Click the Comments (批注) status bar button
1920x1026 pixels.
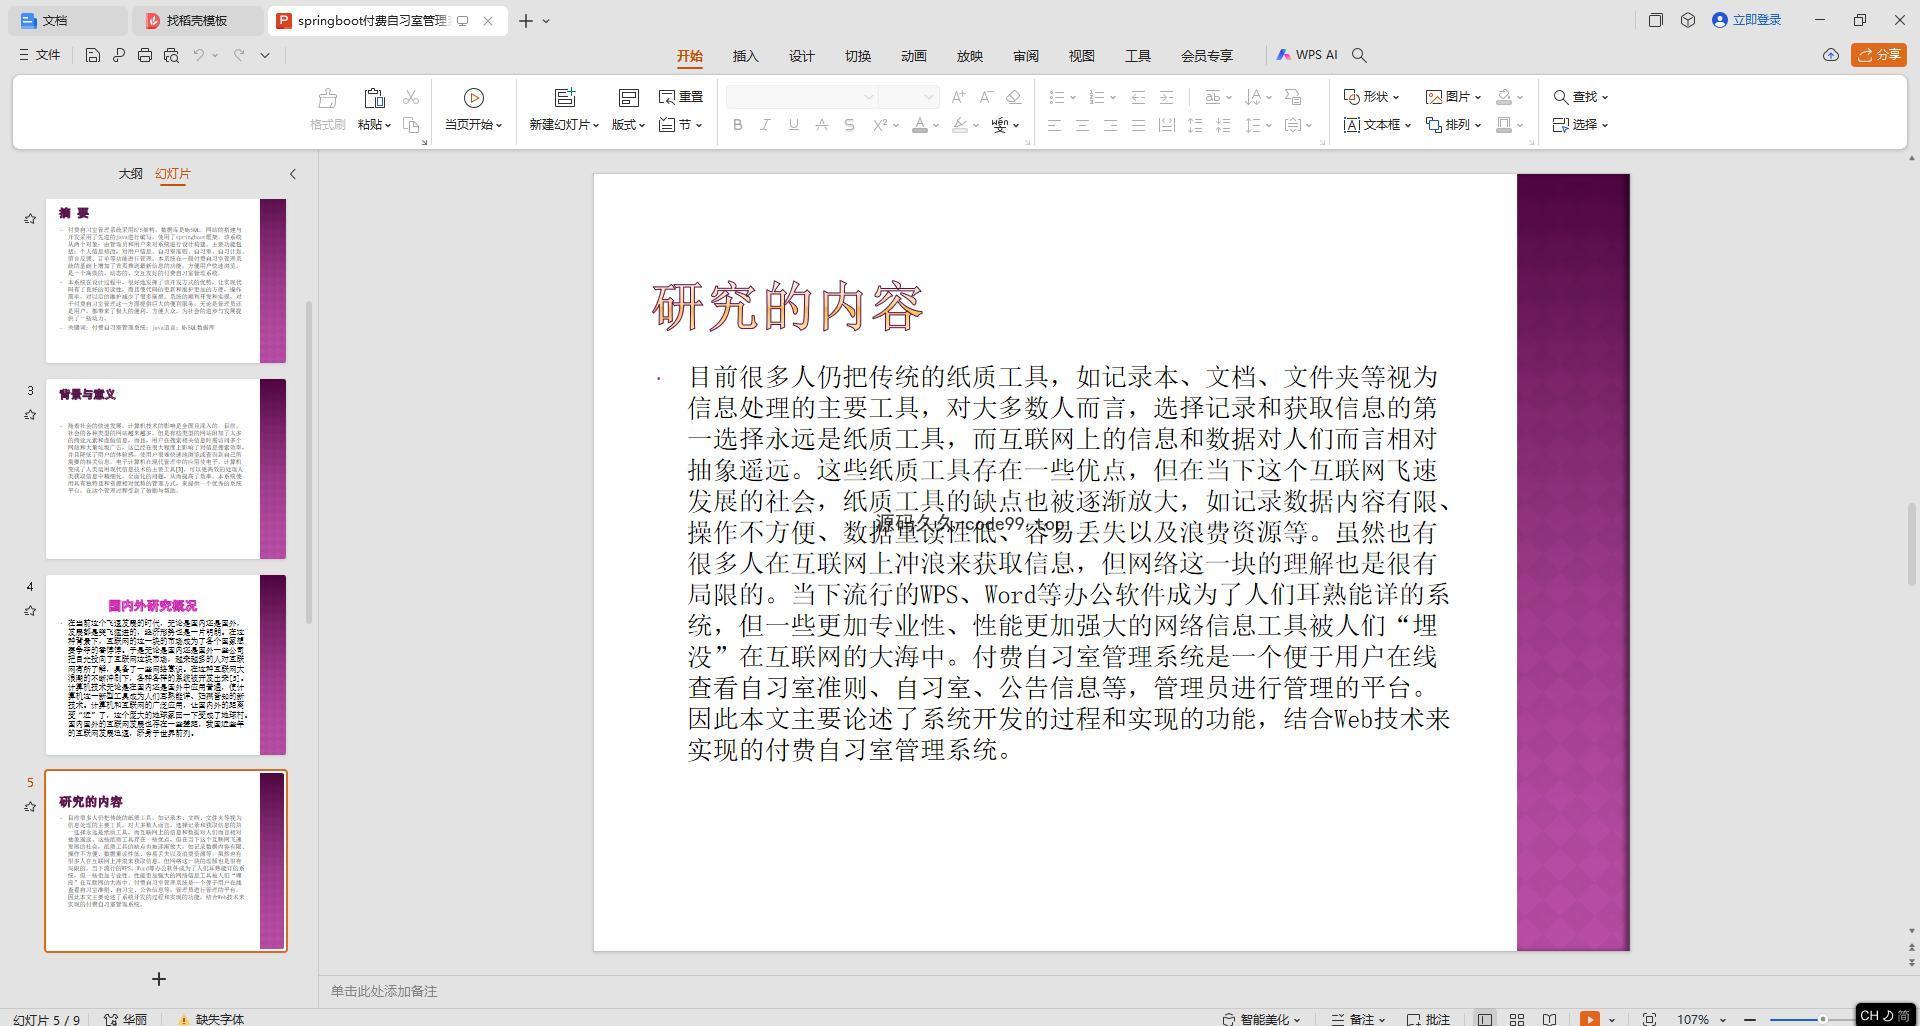(x=1428, y=1019)
